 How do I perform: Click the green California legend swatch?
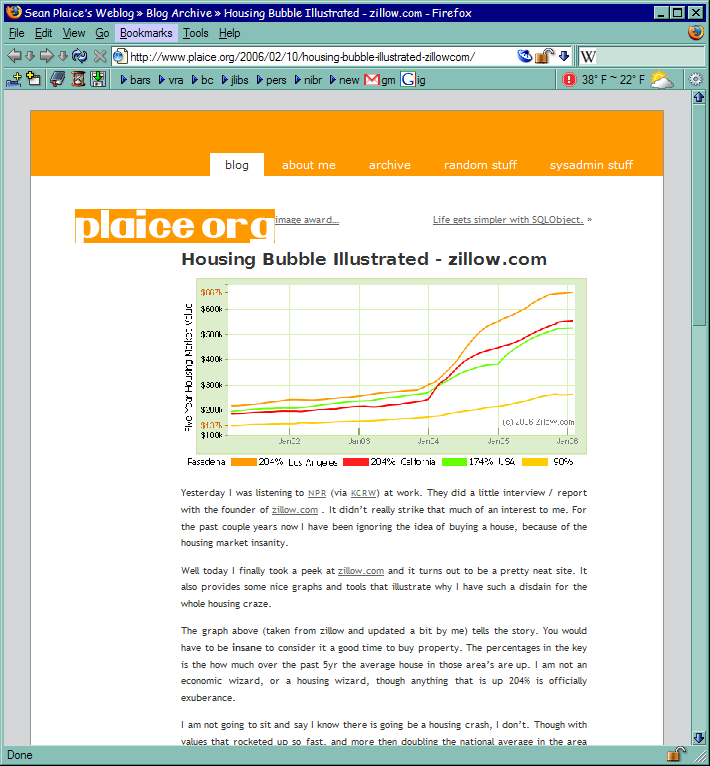pyautogui.click(x=454, y=462)
